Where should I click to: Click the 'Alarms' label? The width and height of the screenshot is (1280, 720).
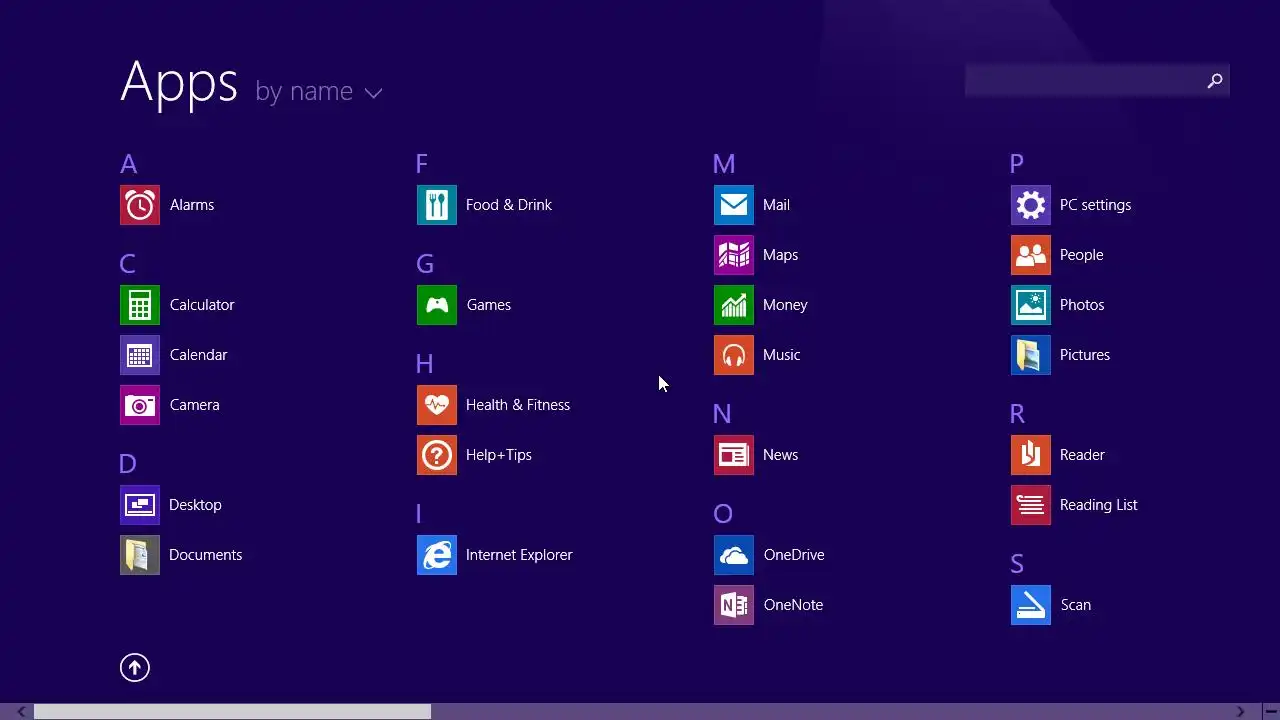(192, 205)
